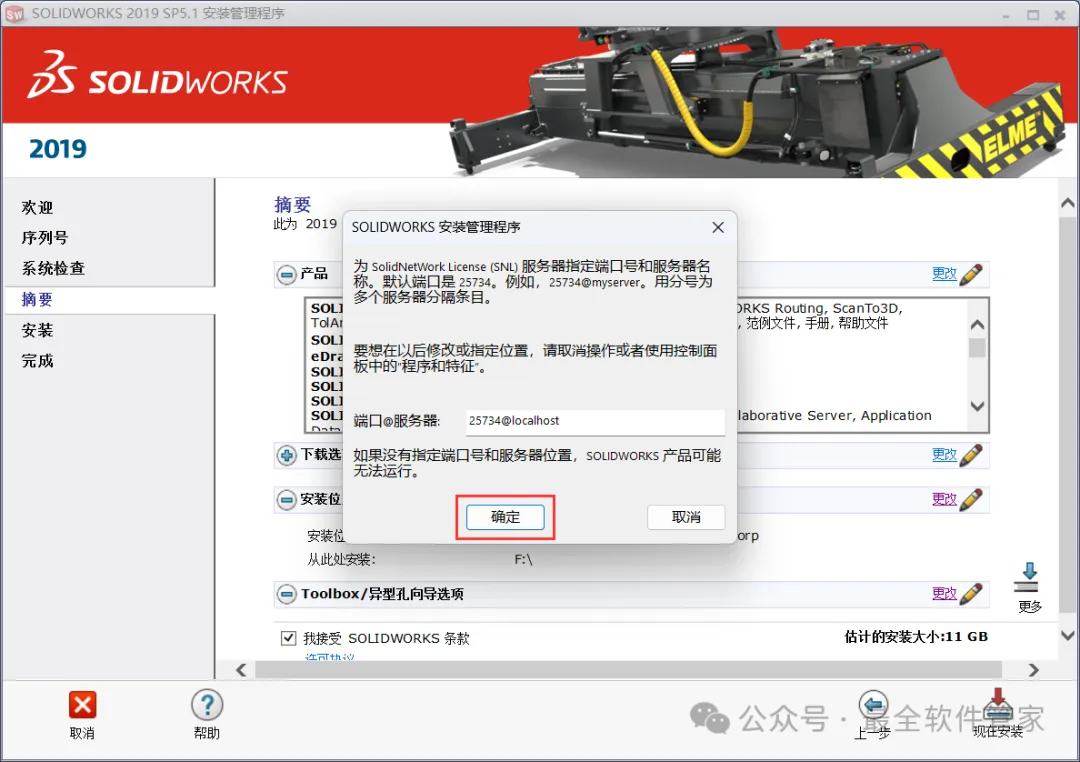Image resolution: width=1080 pixels, height=762 pixels.
Task: Click main panel scroll up arrow
Action: (1068, 203)
